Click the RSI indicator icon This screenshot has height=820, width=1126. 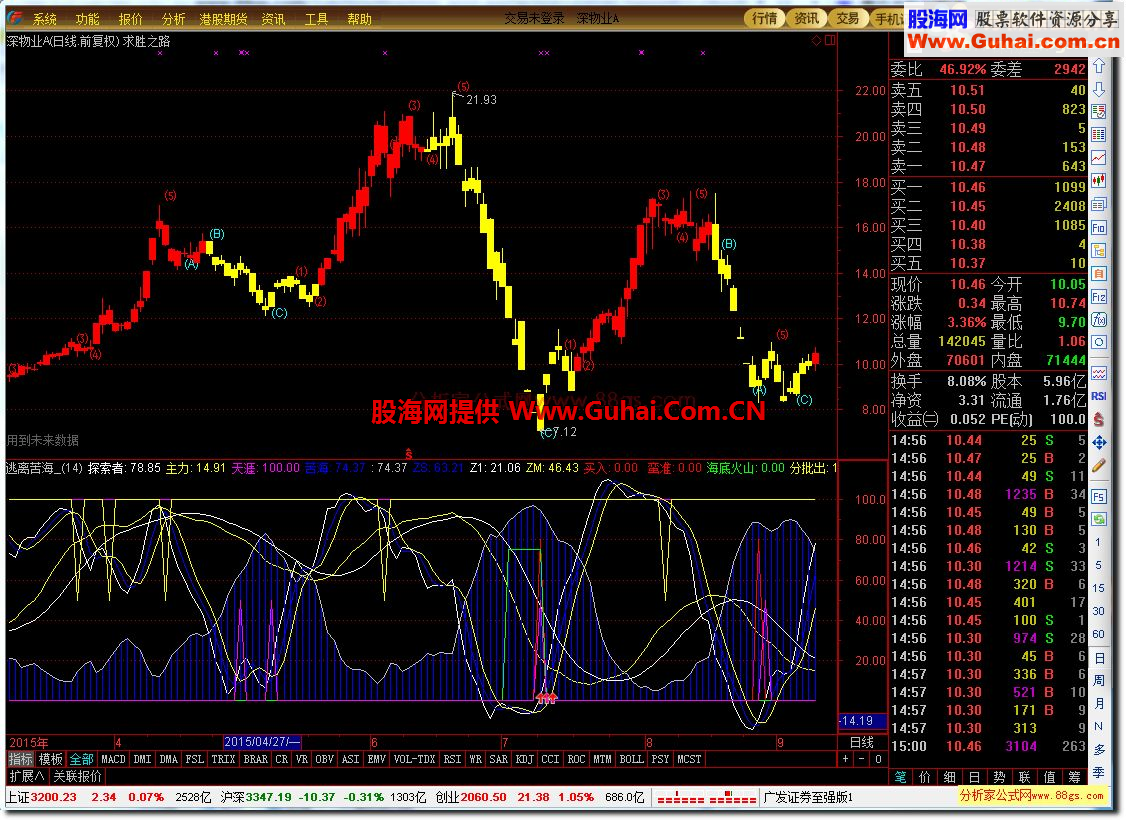pyautogui.click(x=1099, y=396)
